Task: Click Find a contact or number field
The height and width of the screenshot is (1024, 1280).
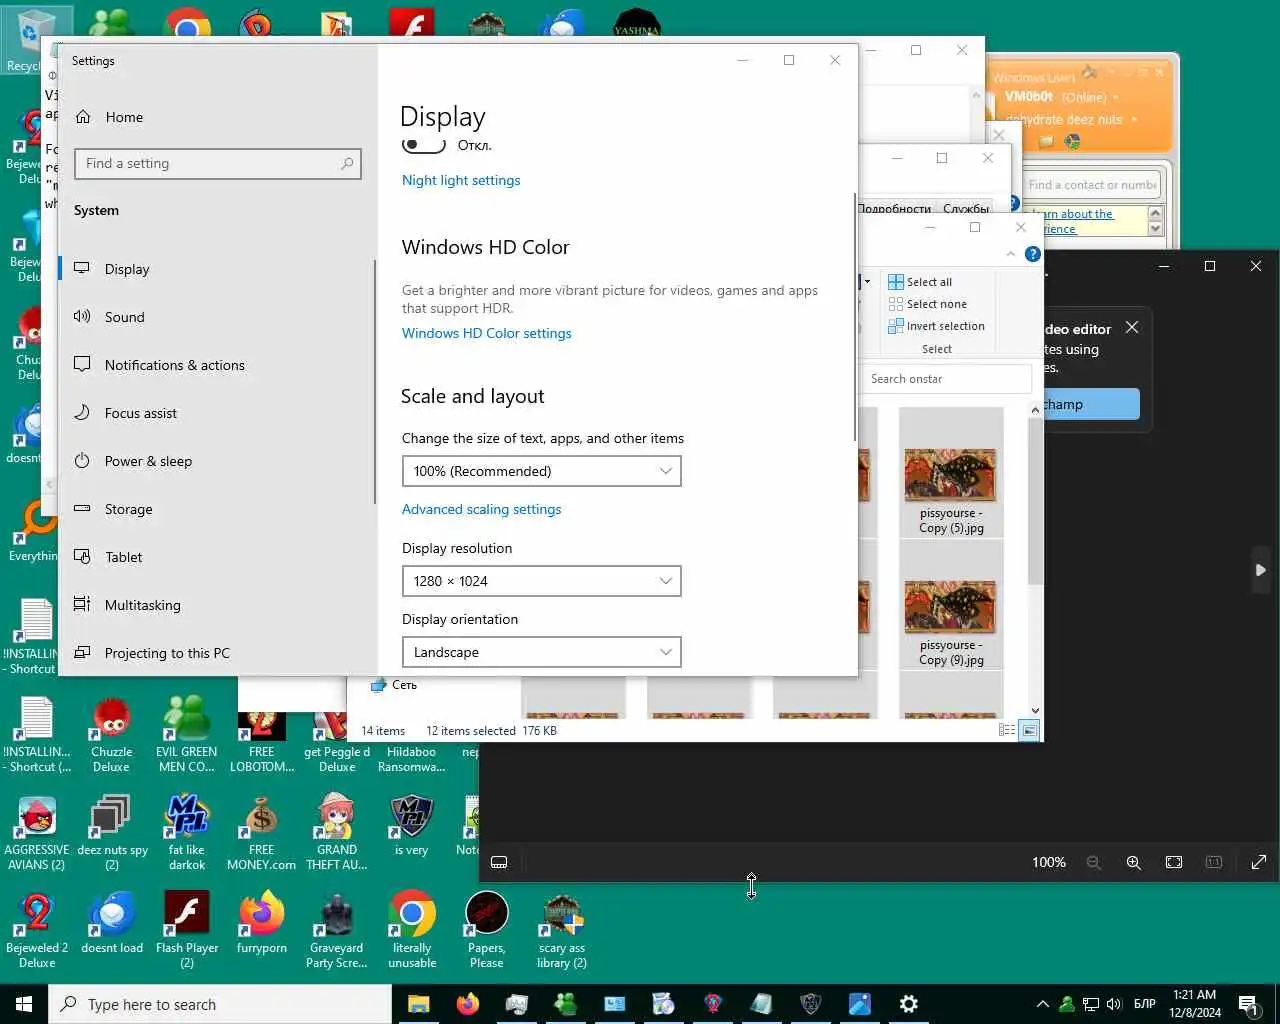Action: click(x=1093, y=185)
